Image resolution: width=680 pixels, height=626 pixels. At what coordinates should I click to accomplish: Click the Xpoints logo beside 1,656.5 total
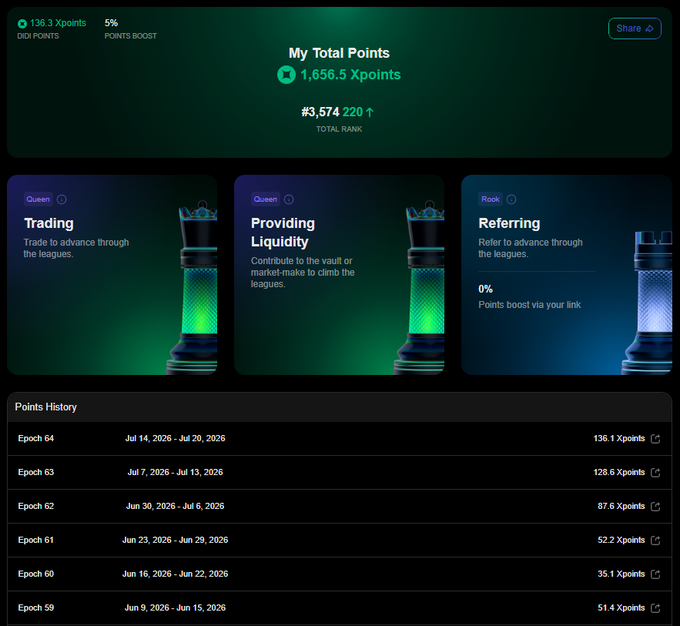coord(286,75)
